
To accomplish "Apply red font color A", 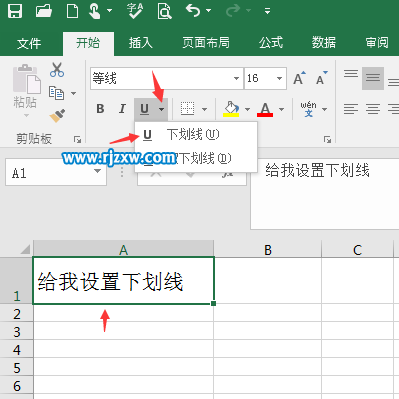I will (x=265, y=109).
